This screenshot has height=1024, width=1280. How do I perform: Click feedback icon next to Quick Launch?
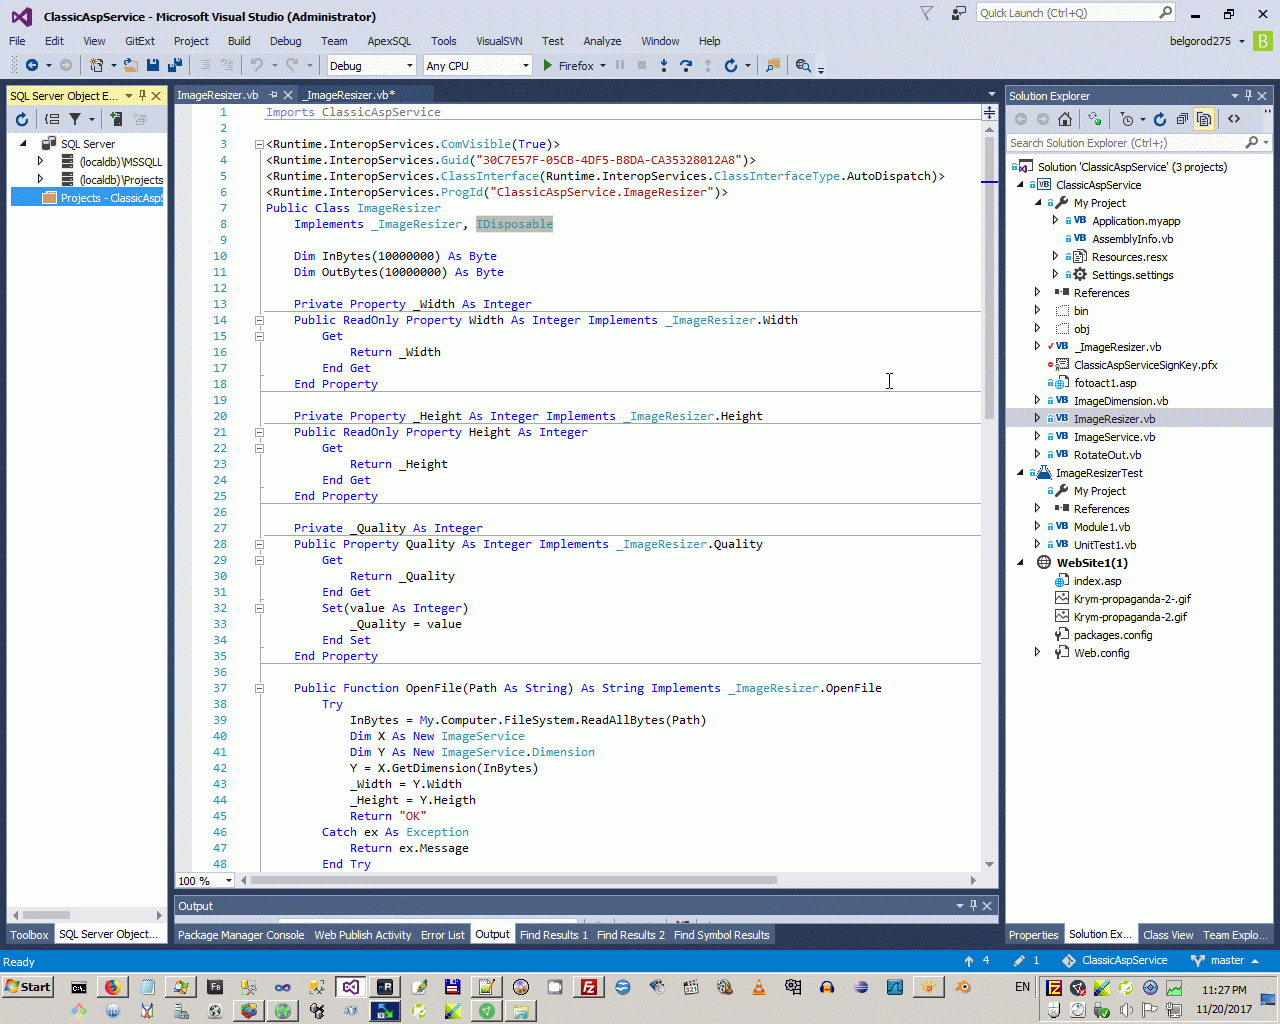[x=958, y=13]
